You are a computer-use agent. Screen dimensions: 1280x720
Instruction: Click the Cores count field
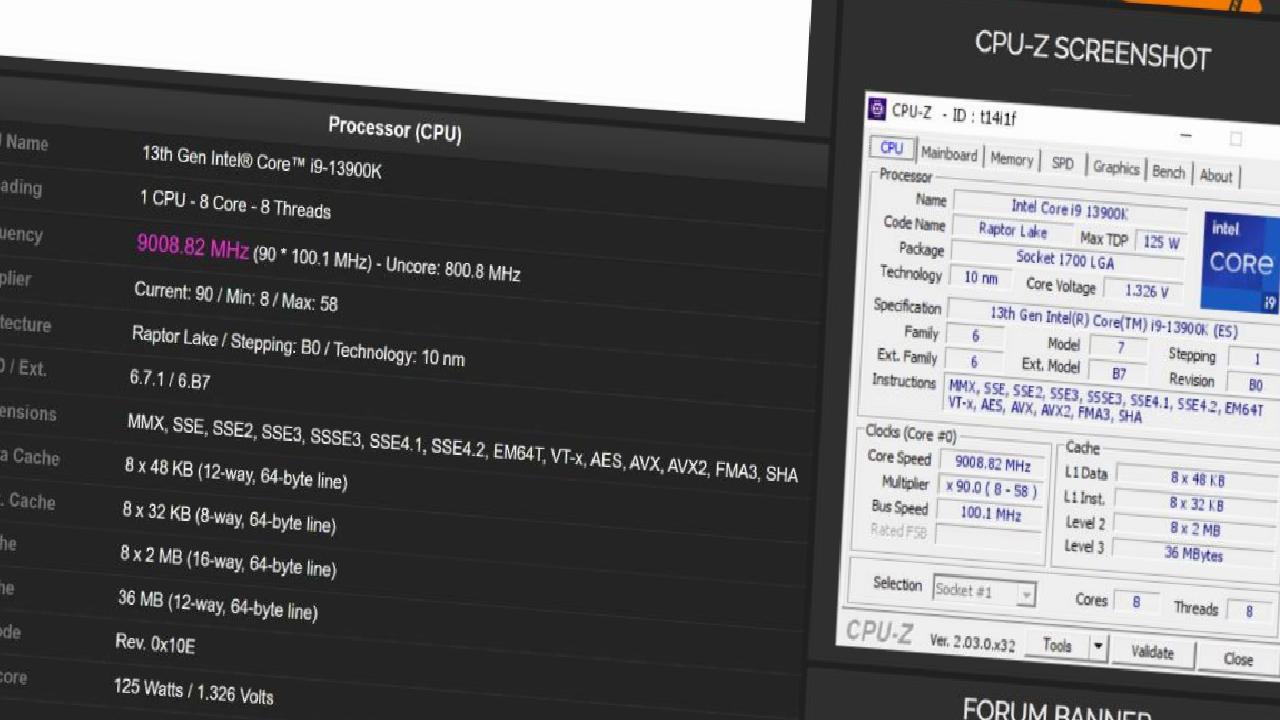click(x=1136, y=602)
